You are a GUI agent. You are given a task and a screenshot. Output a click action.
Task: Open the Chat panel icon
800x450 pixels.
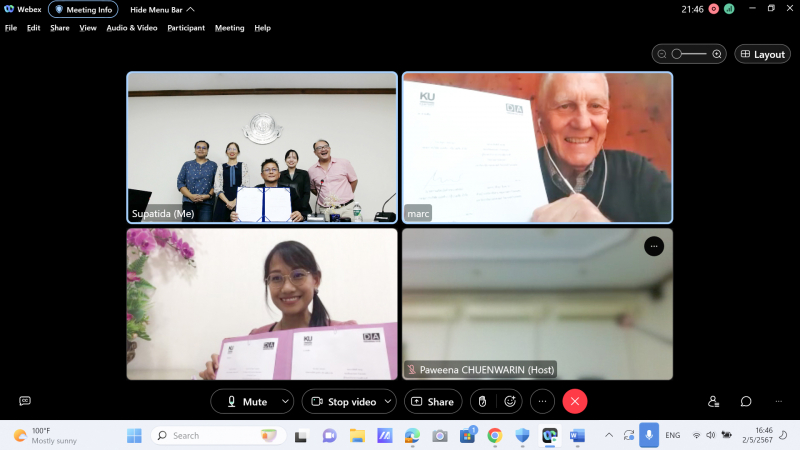(x=746, y=401)
